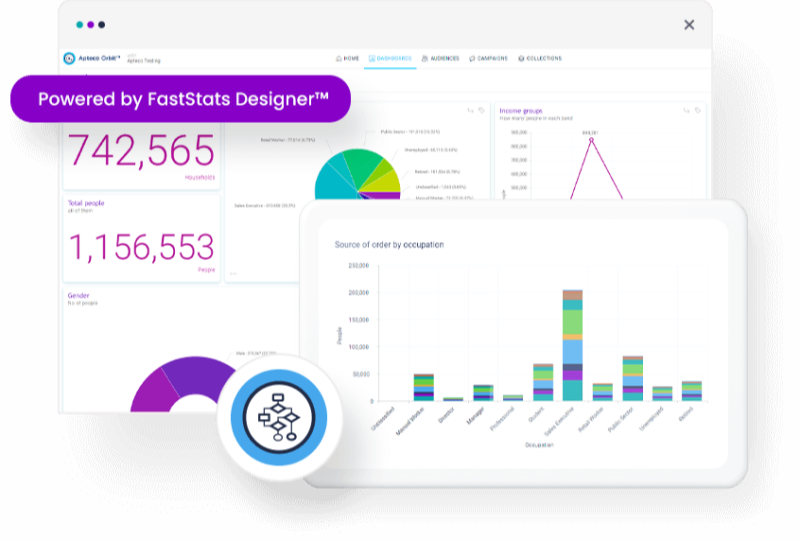Click the peak point on Income groups line
Viewport: 800px width, 541px height.
(590, 139)
